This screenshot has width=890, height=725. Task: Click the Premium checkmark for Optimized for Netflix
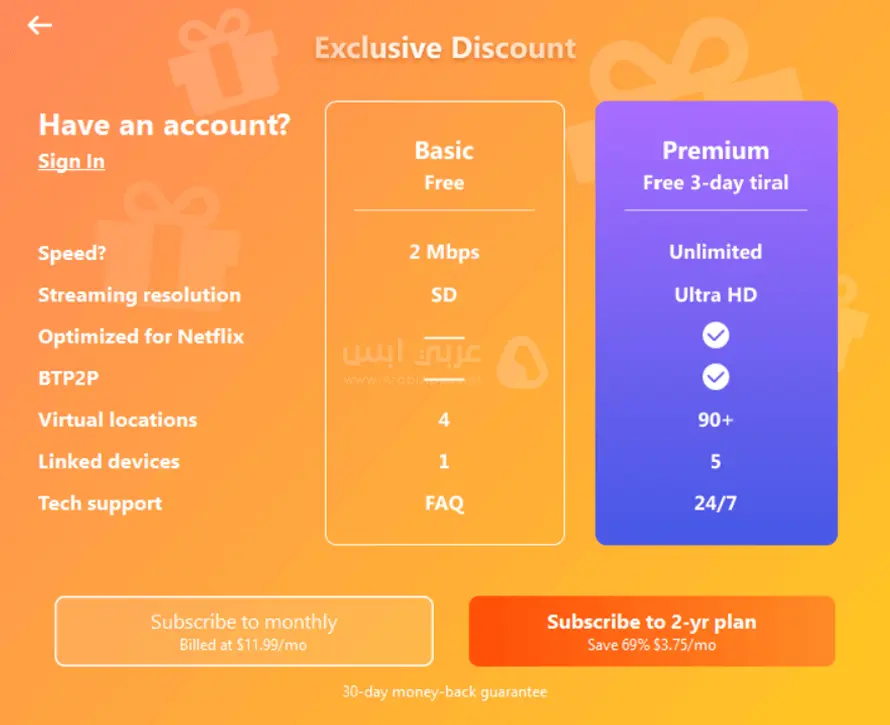coord(715,335)
